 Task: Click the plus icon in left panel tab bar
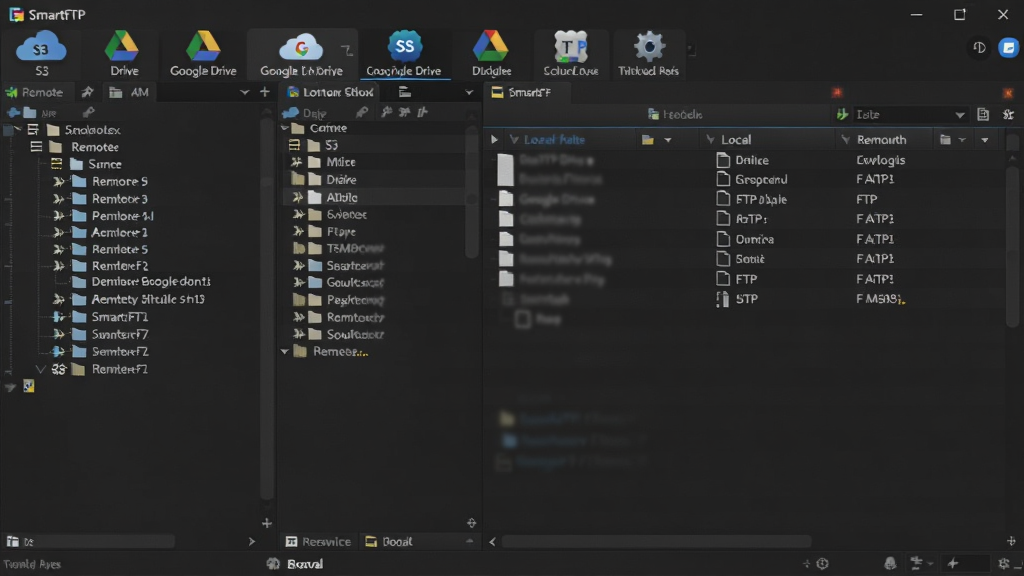coord(264,92)
